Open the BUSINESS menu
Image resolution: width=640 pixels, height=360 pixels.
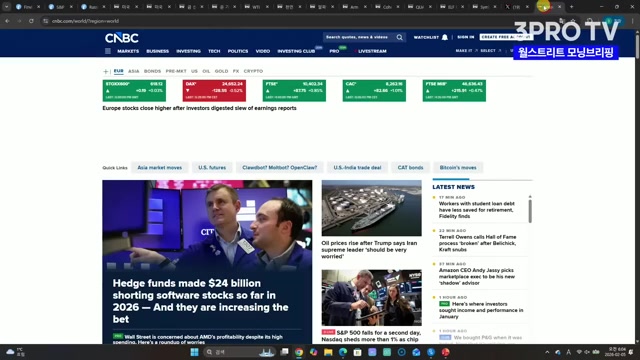click(x=158, y=51)
